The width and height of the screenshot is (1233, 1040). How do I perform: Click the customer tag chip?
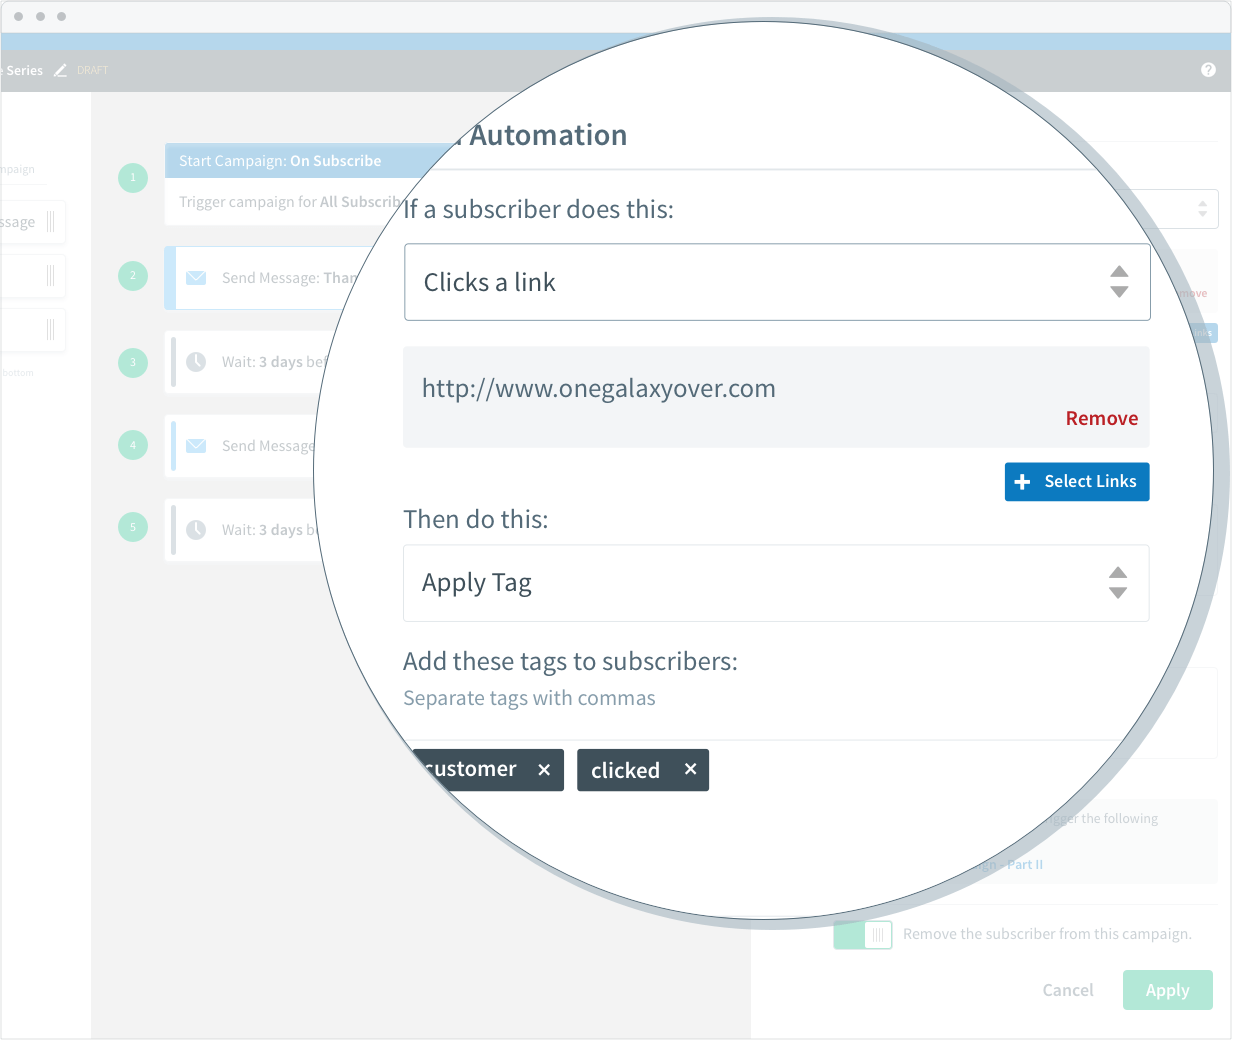(x=486, y=770)
